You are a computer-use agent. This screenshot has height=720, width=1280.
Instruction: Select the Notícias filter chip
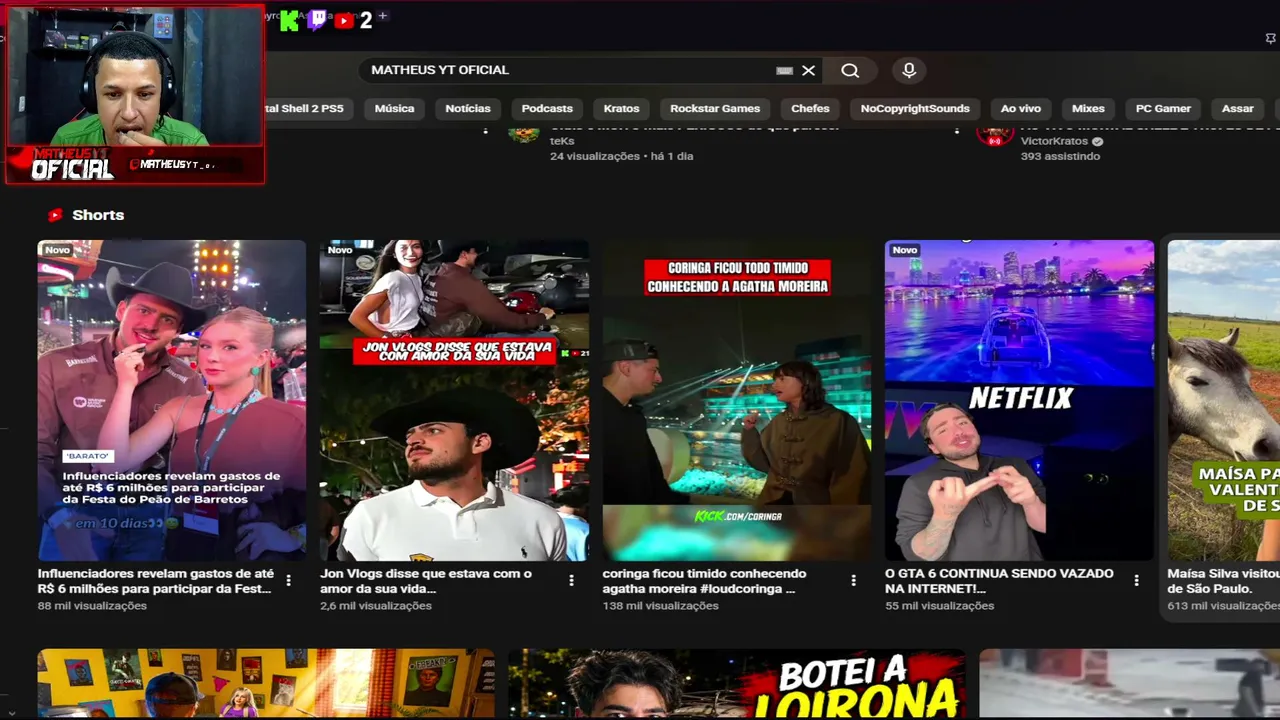(468, 108)
